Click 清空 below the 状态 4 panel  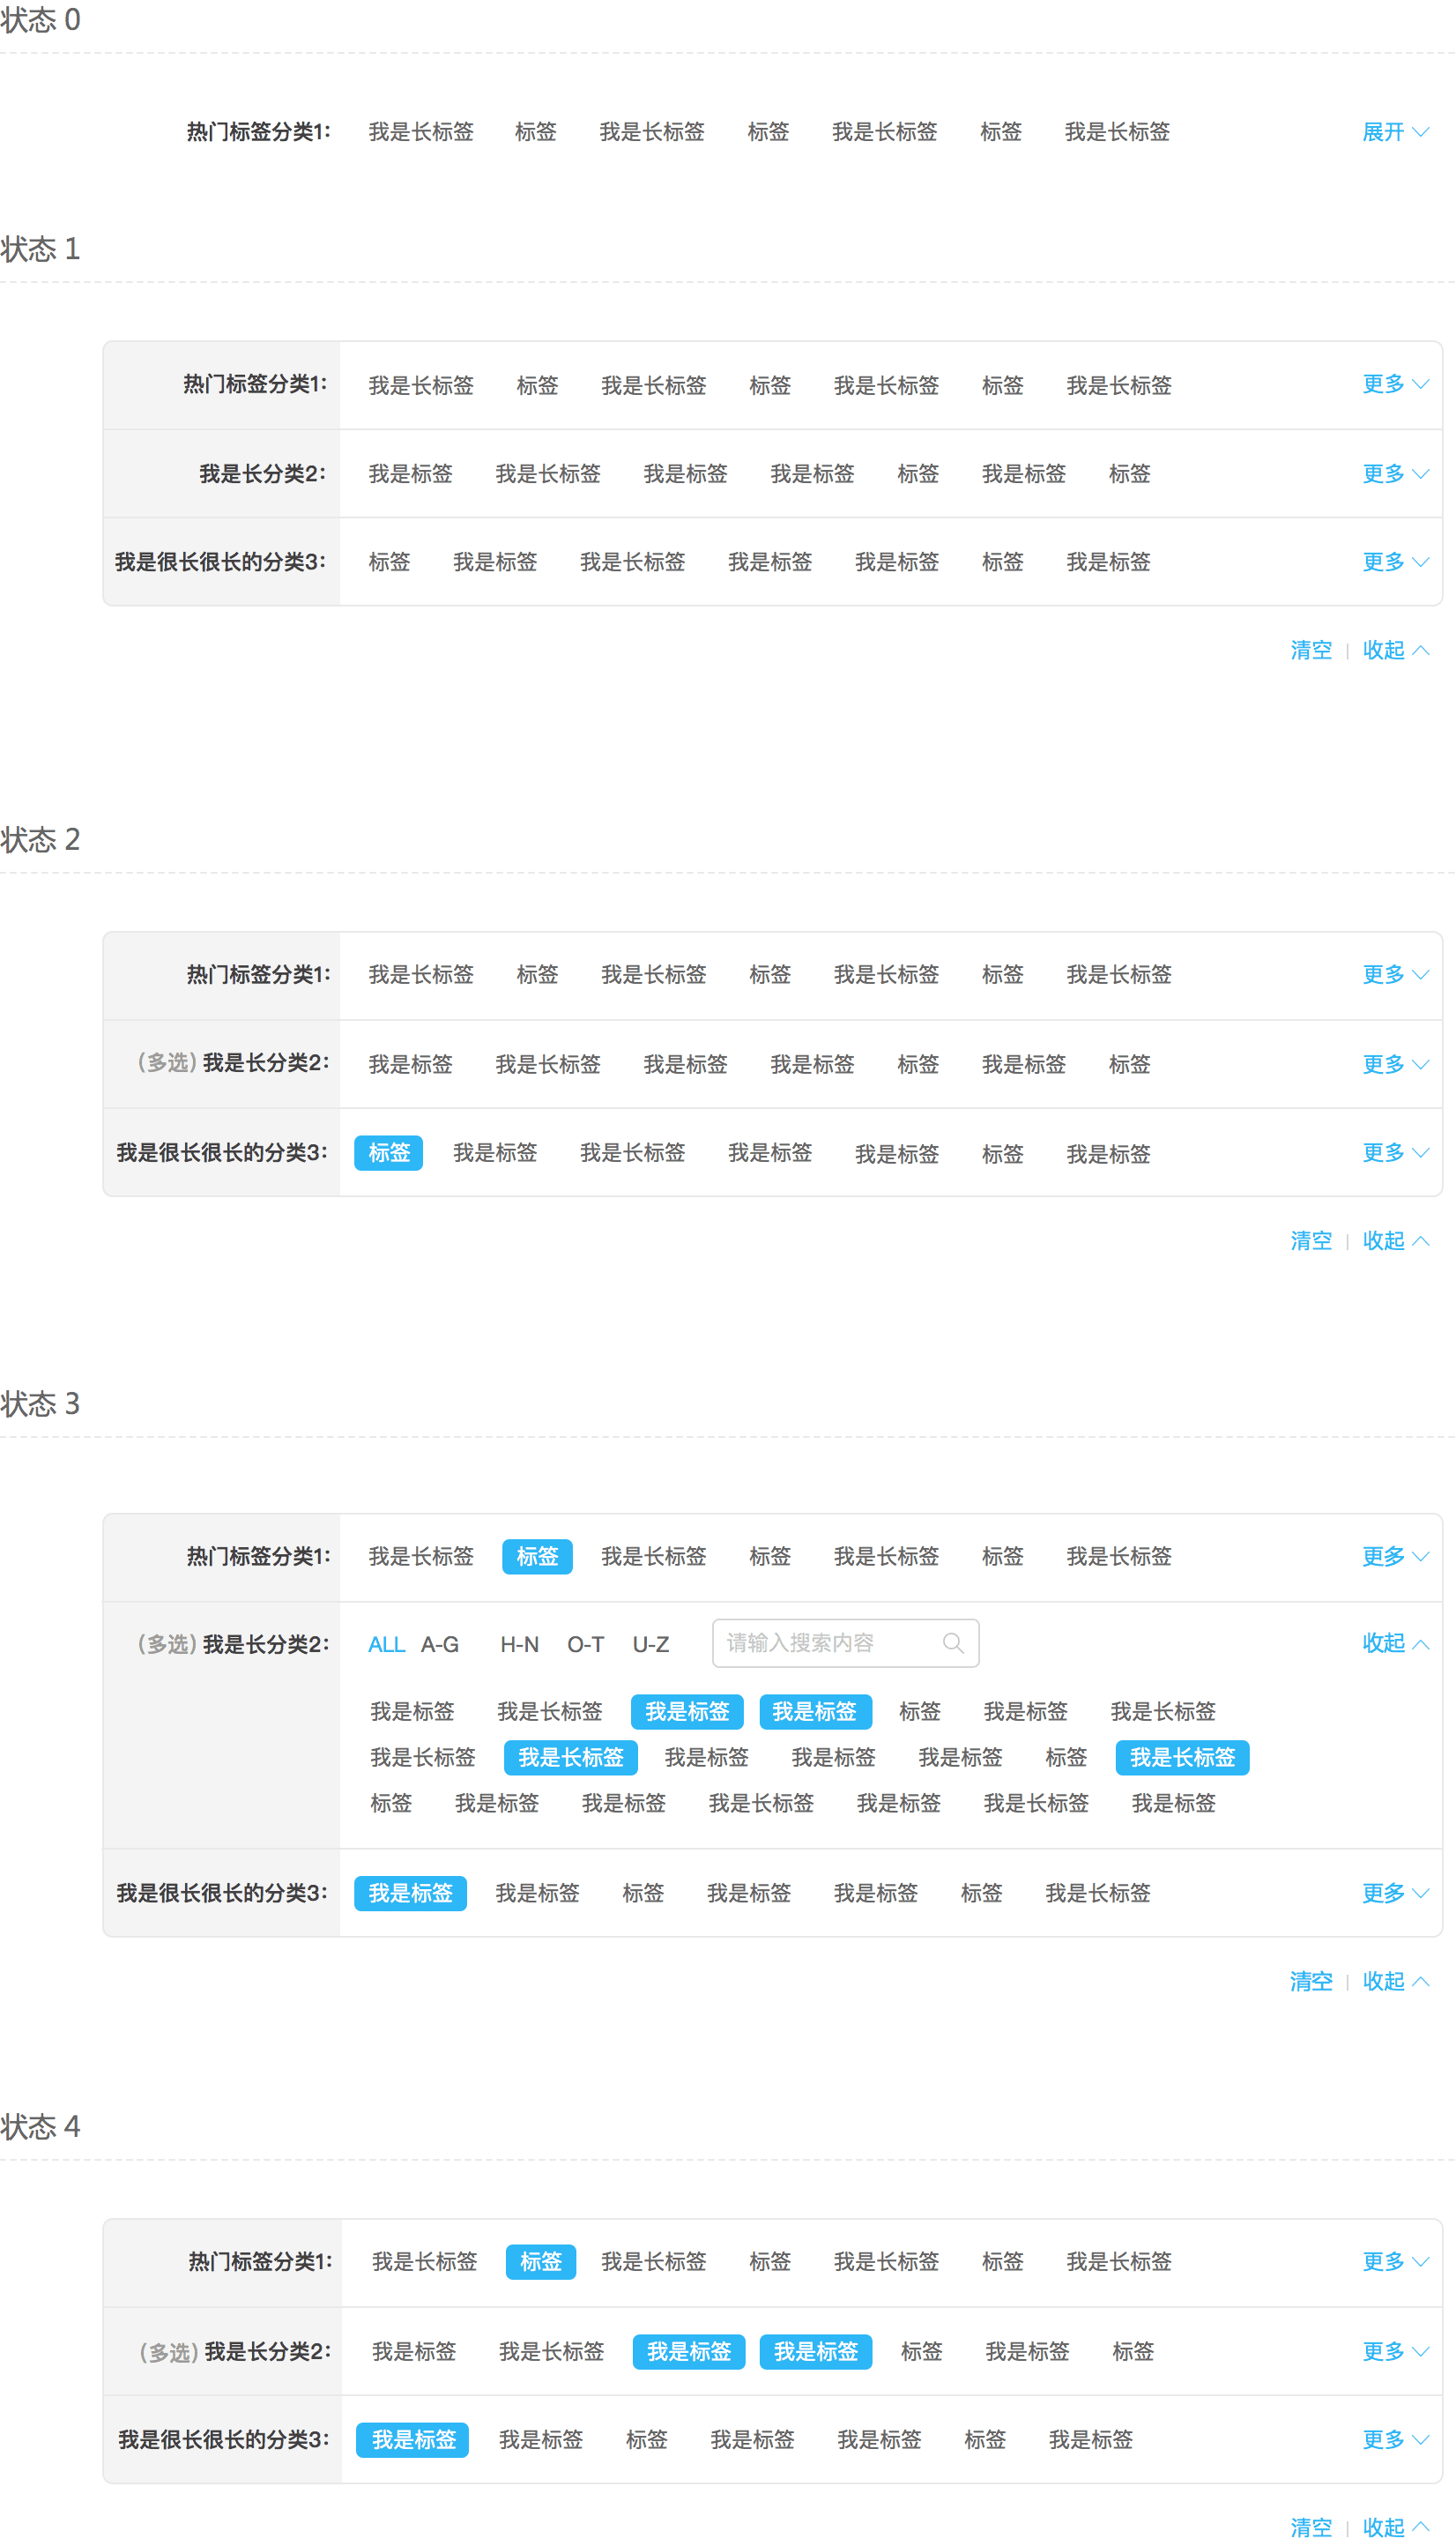1311,2528
